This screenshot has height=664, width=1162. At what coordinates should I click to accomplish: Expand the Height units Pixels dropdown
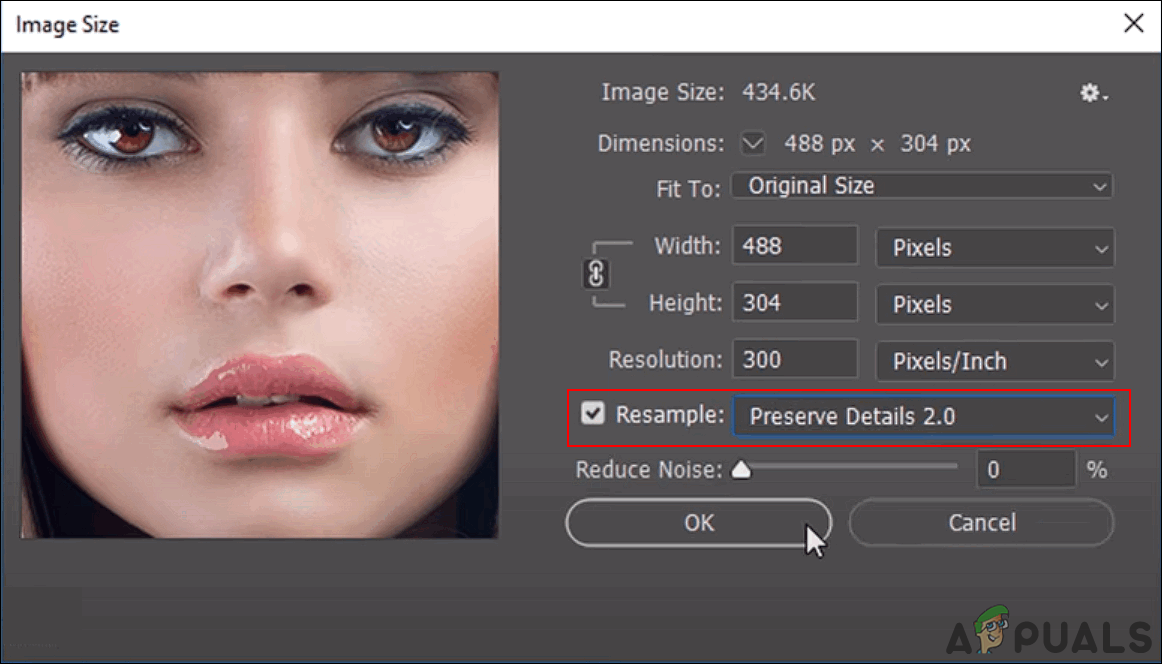click(x=994, y=304)
